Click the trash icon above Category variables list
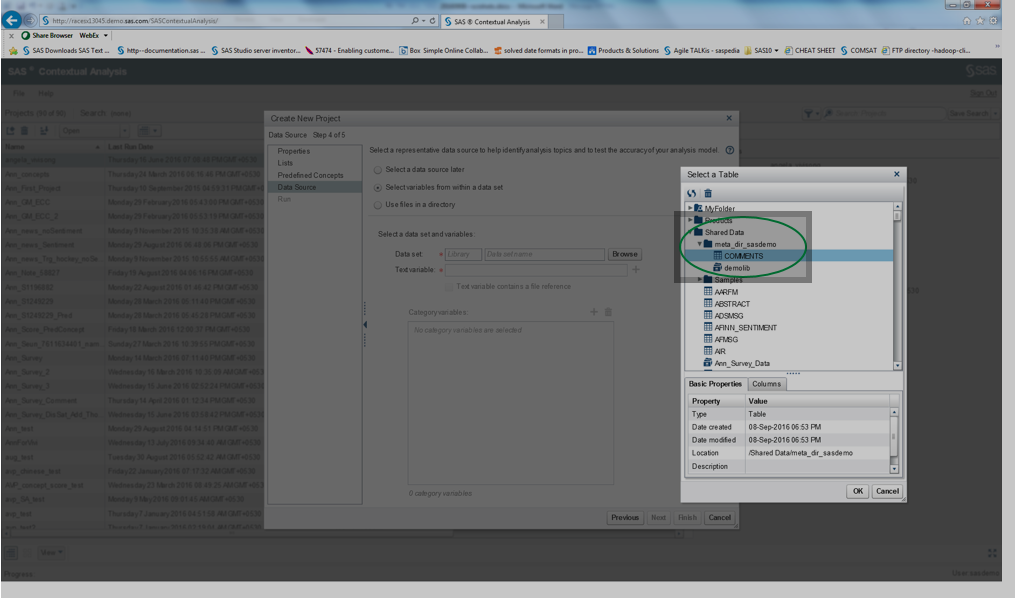This screenshot has width=1015, height=598. [x=608, y=312]
